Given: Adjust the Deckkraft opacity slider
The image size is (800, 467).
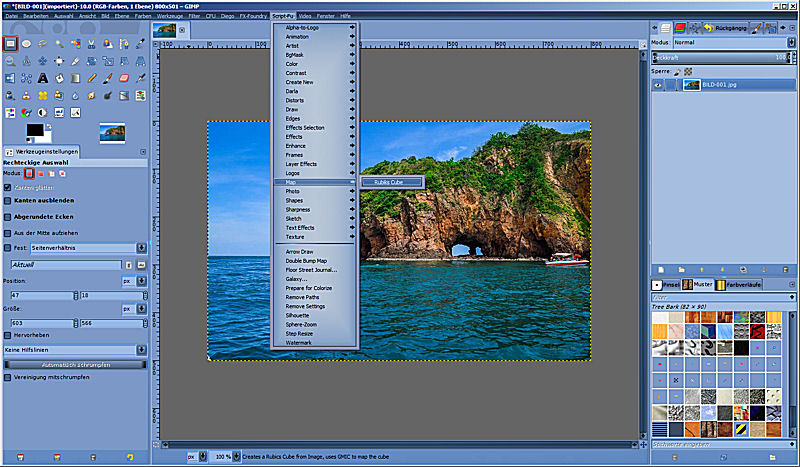Looking at the screenshot, I should pyautogui.click(x=723, y=58).
